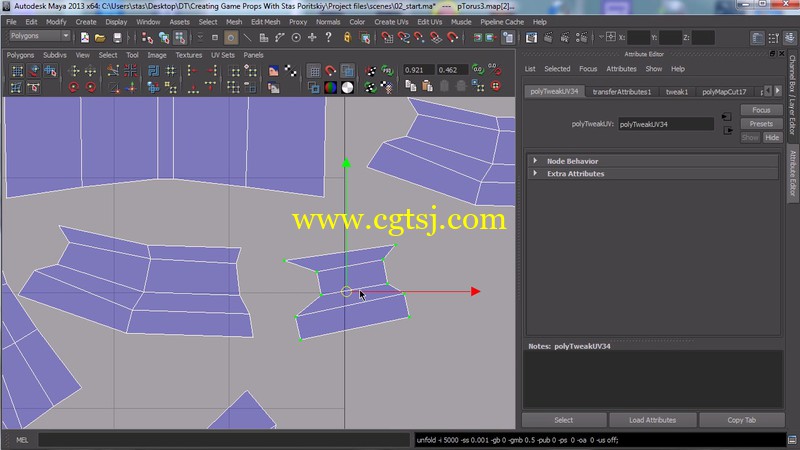Click the input connection arrow icon
The height and width of the screenshot is (450, 800).
tap(727, 117)
